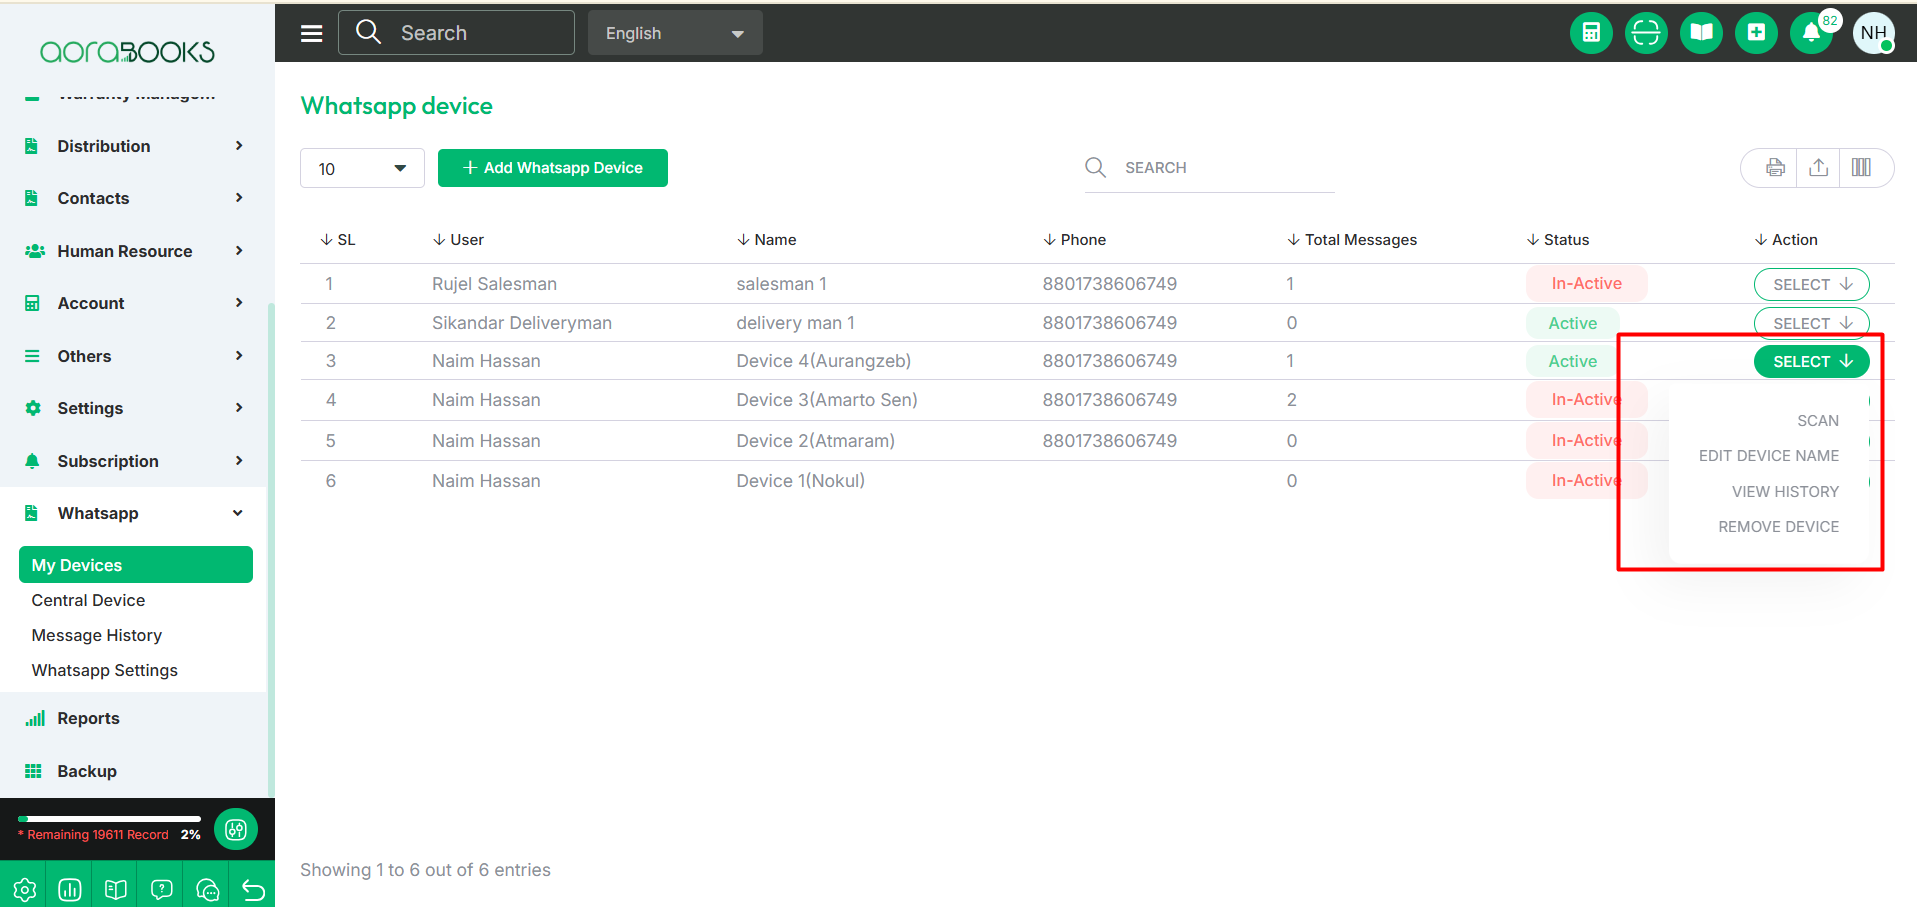Screen dimensions: 1917x907
Task: Expand the Settings sidebar menu
Action: click(135, 408)
